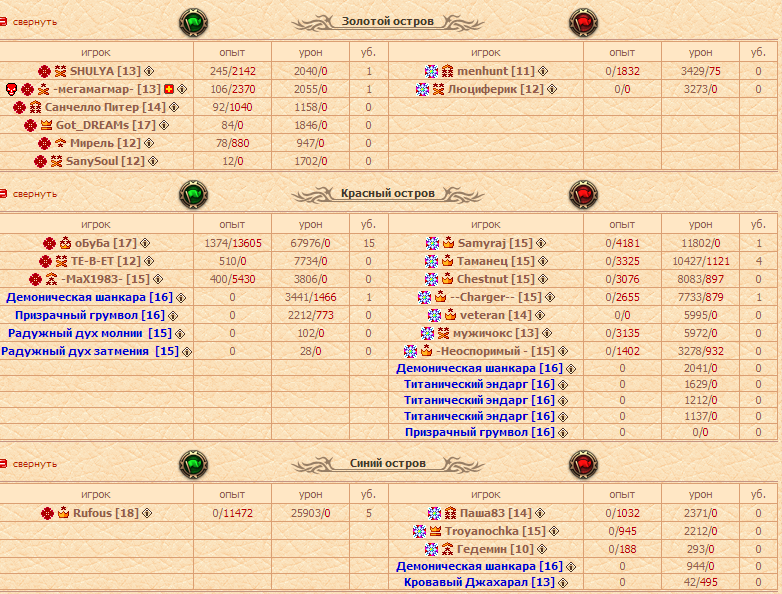Click the red clan emblem beside оБуБа
This screenshot has height=594, width=782.
[49, 243]
